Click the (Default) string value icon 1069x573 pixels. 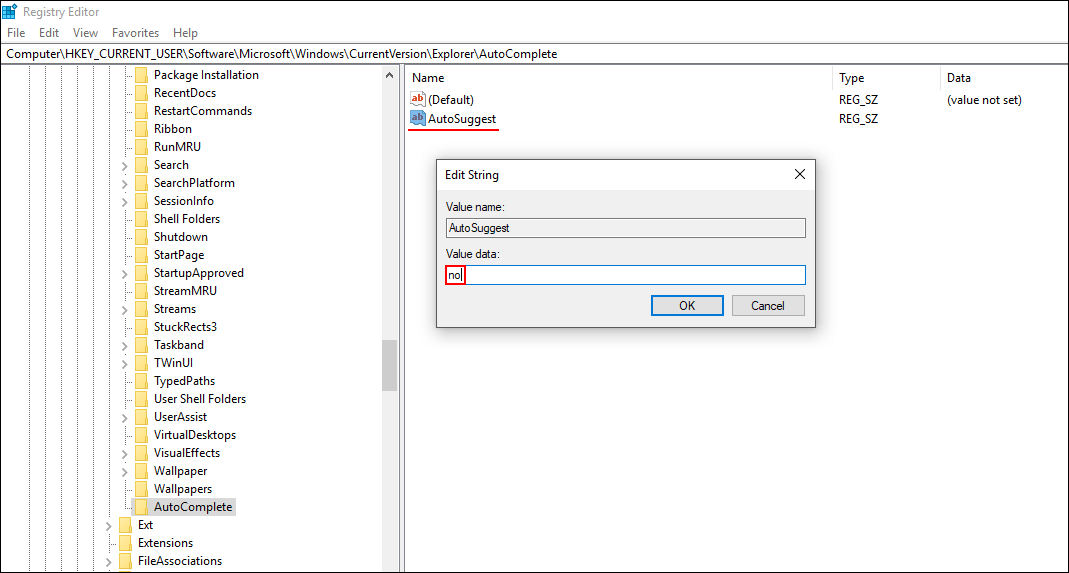[x=417, y=100]
